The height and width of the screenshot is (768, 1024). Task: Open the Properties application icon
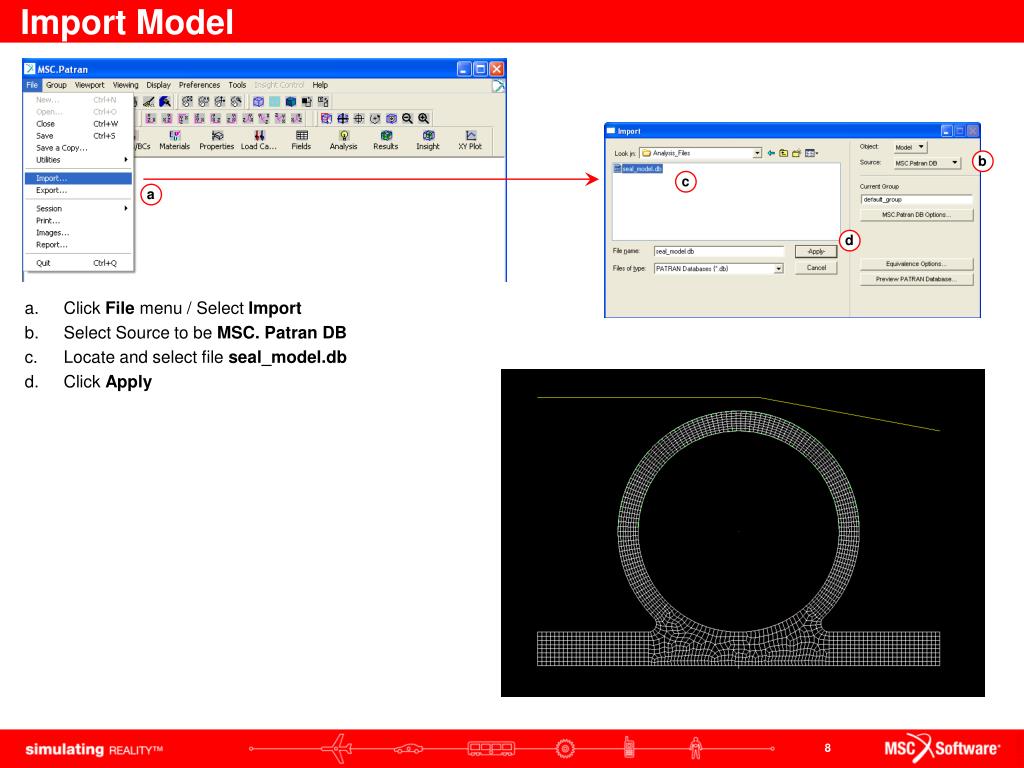(217, 140)
